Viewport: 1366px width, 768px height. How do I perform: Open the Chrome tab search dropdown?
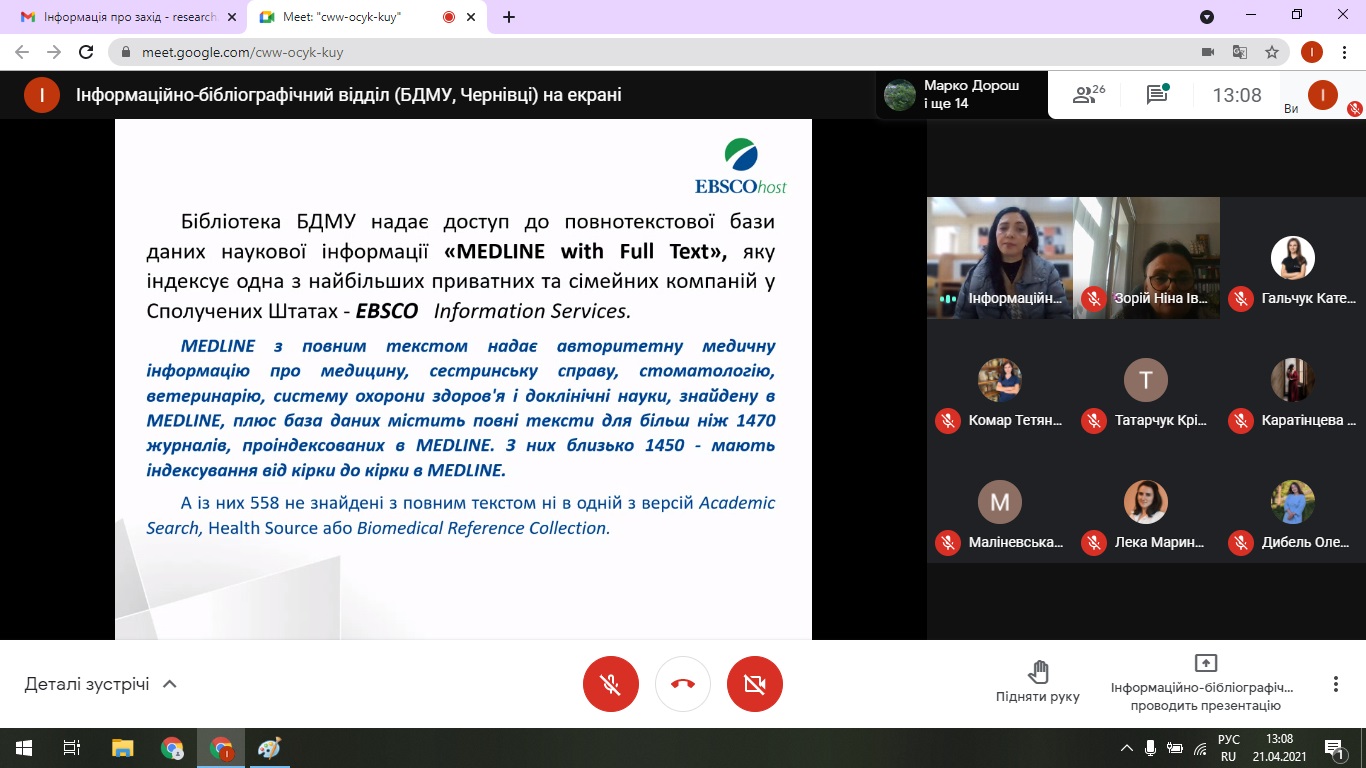click(1207, 17)
